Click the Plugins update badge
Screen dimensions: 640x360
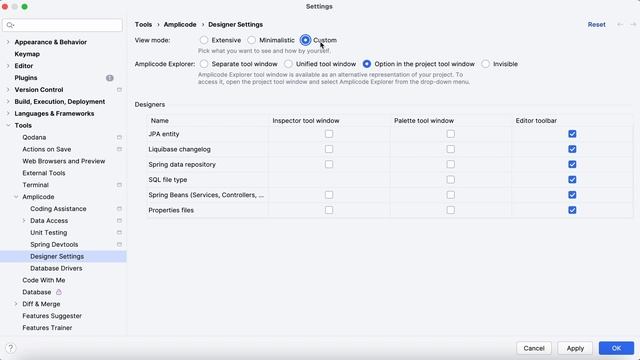(110, 78)
